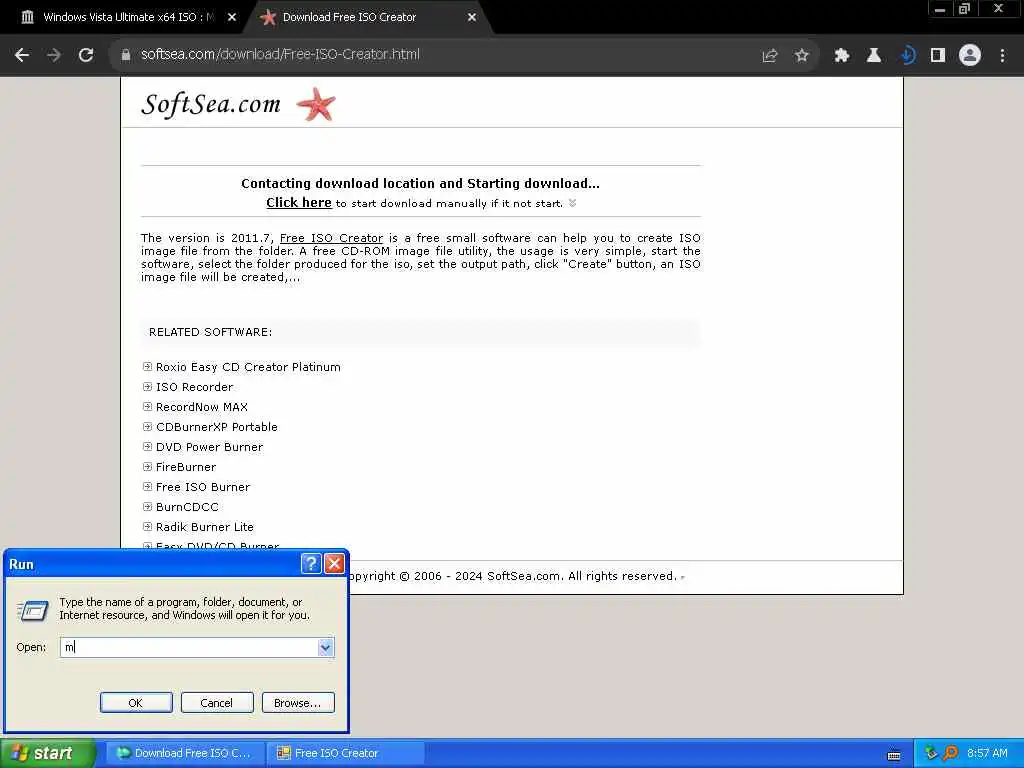1024x768 pixels.
Task: Open the RecordNow MAX link
Action: pos(202,407)
